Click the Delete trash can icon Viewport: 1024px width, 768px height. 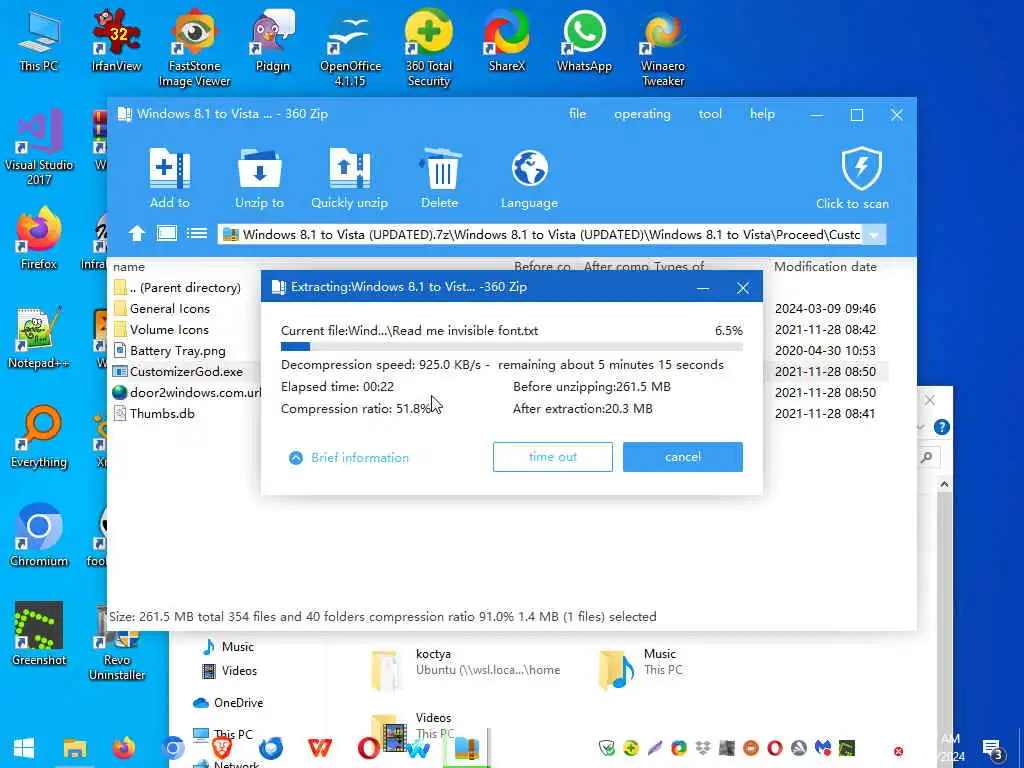tap(440, 168)
